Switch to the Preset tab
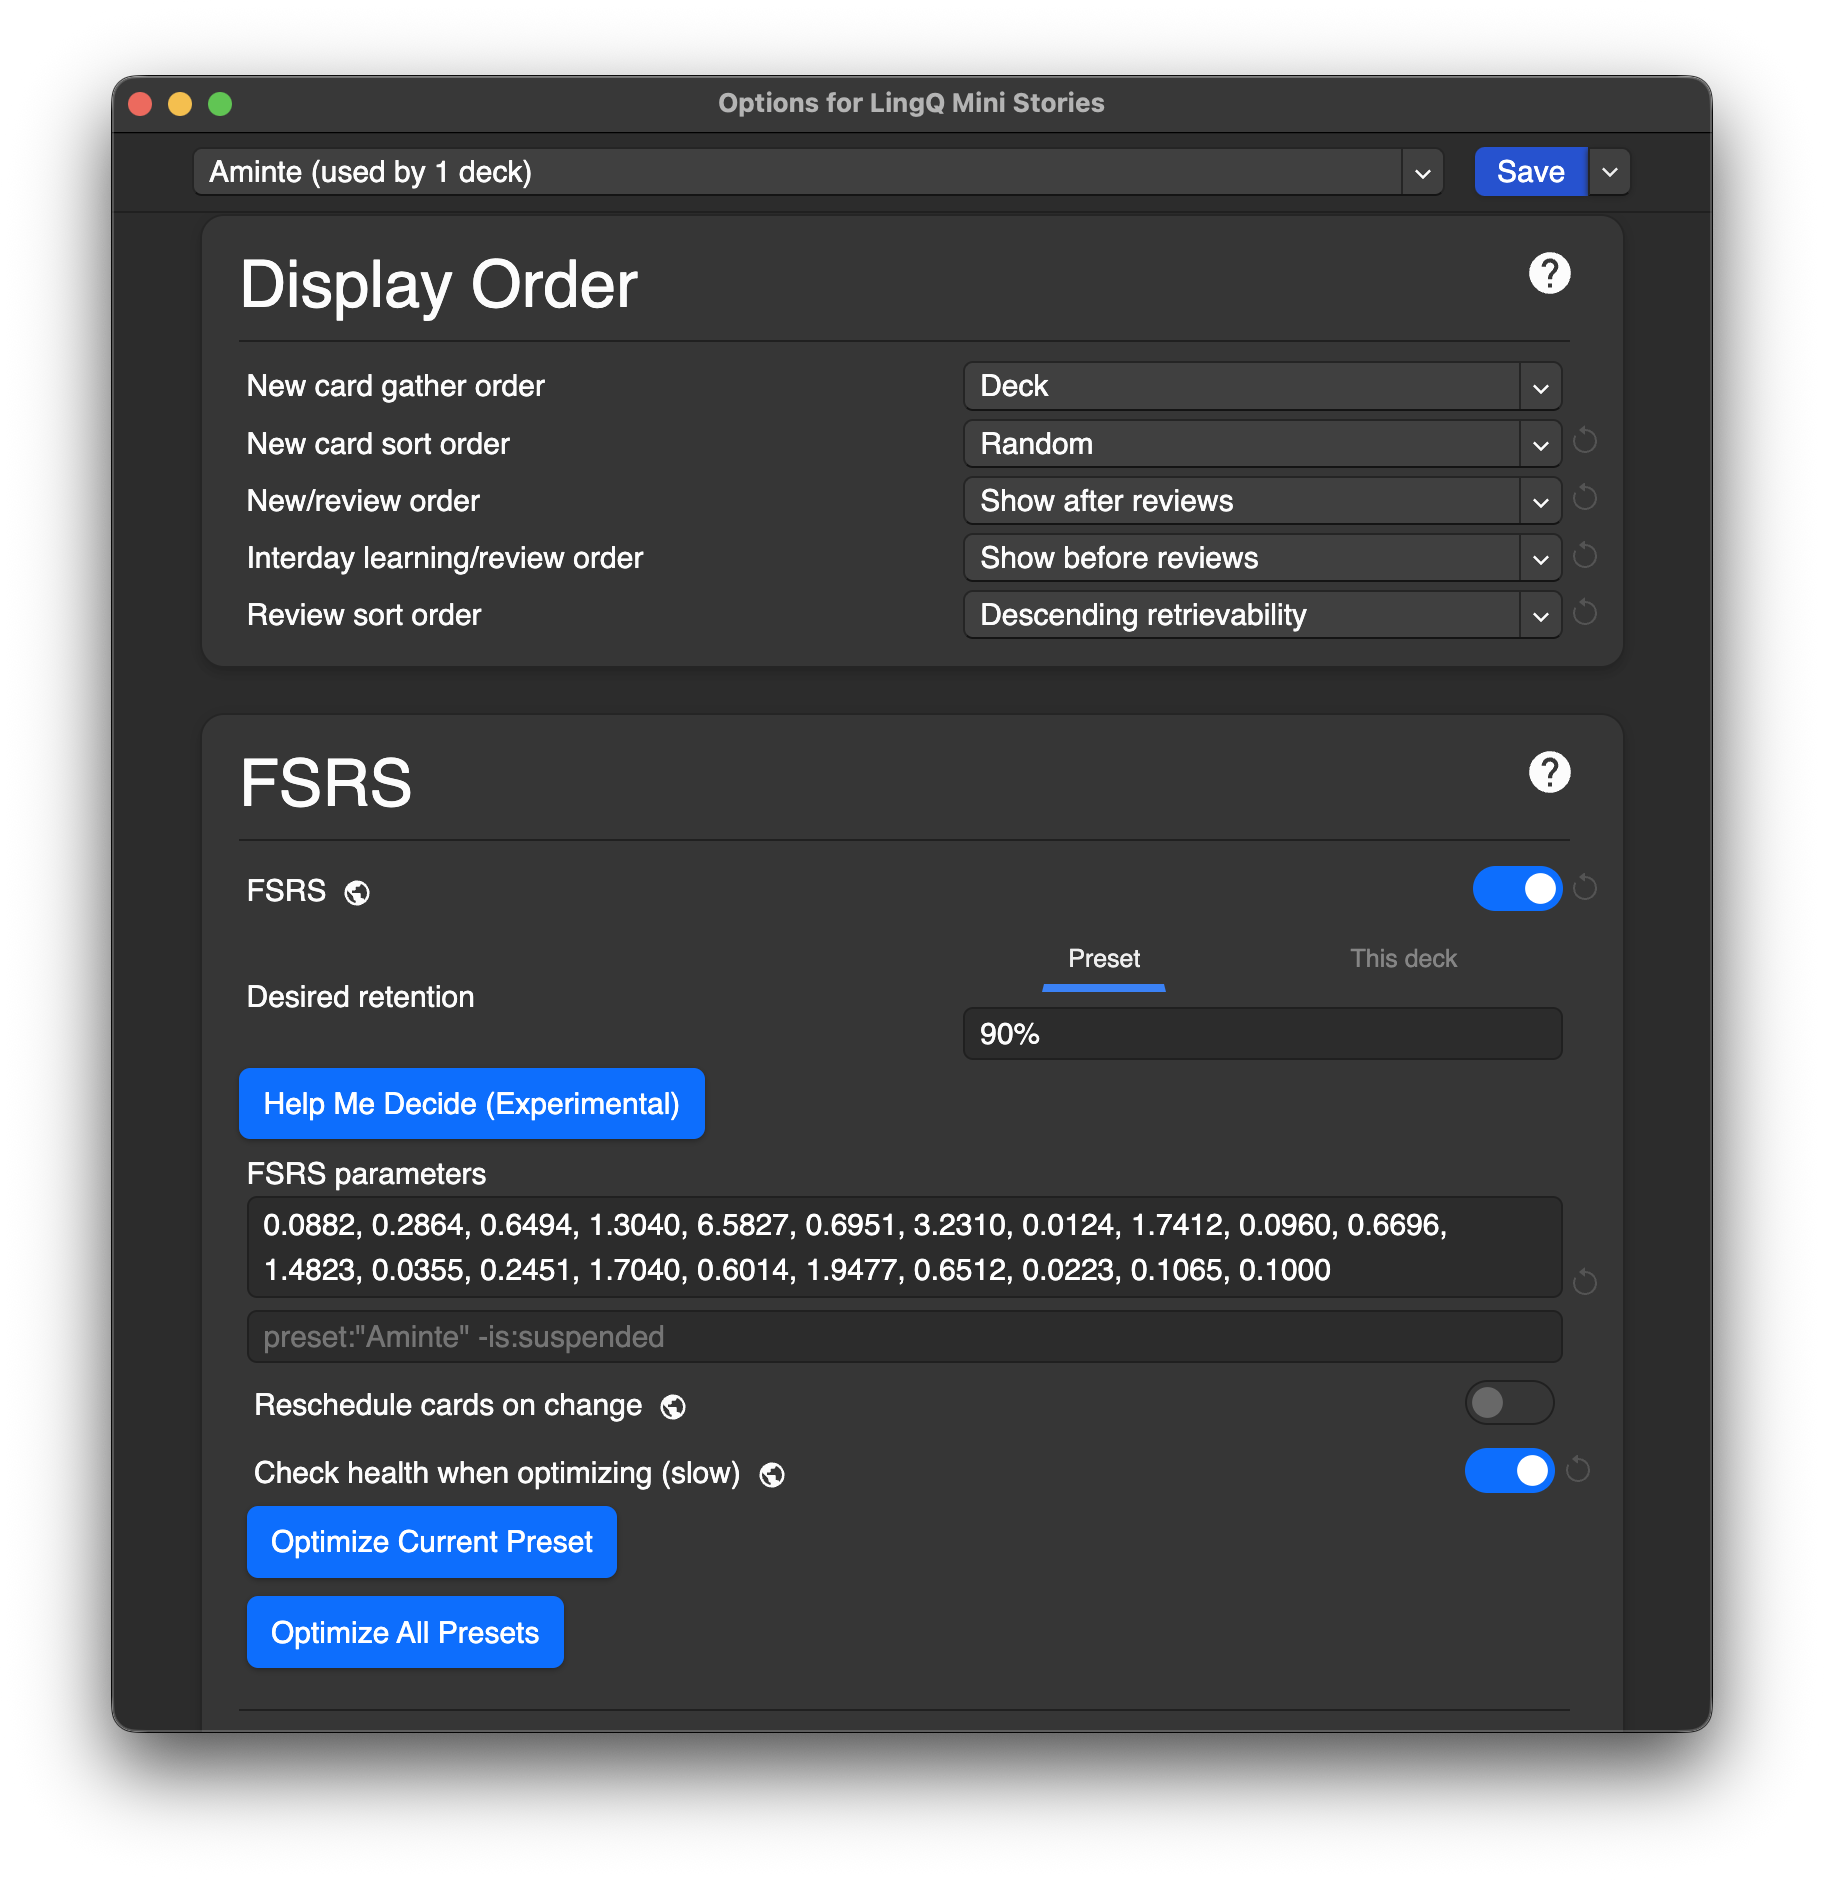The image size is (1824, 1880). [x=1104, y=959]
